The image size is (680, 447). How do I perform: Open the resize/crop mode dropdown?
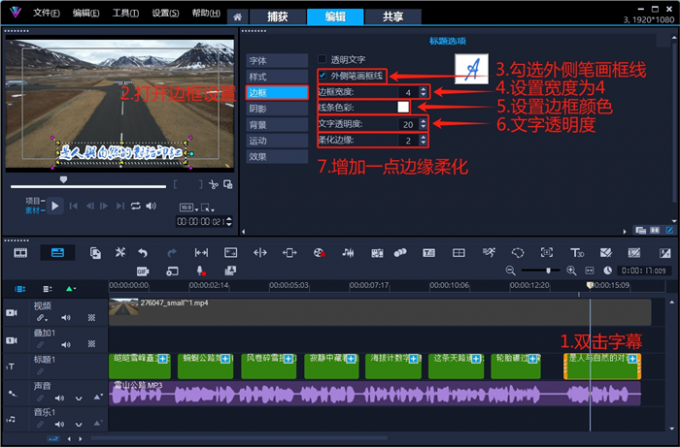[208, 208]
